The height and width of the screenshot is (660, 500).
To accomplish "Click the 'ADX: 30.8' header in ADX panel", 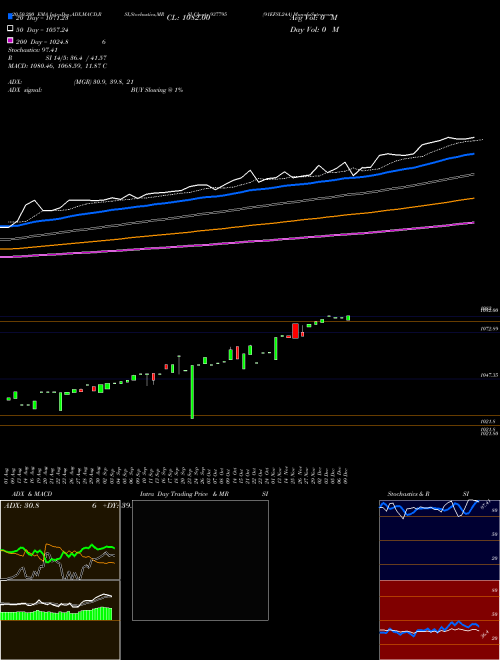I will pos(21,506).
